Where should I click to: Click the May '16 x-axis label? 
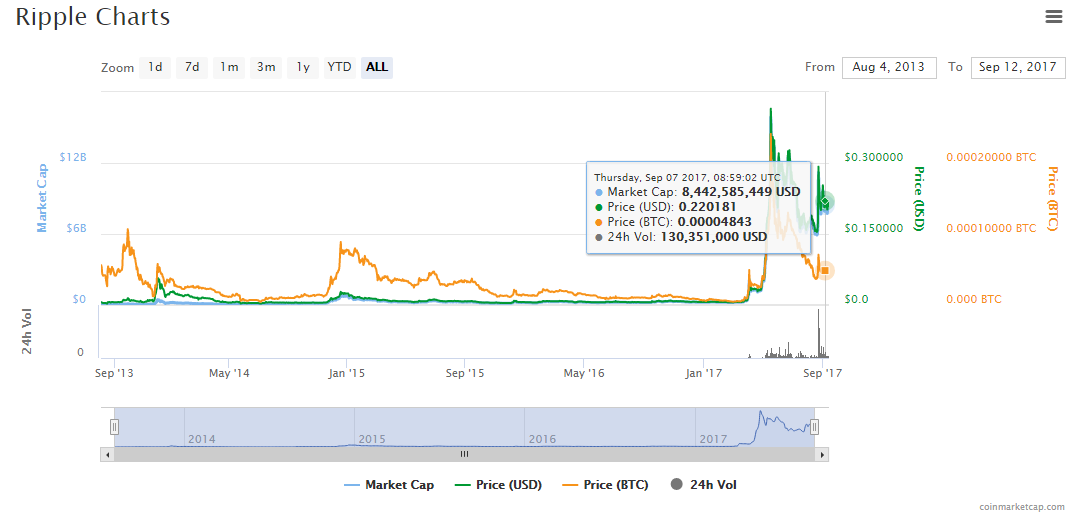click(x=585, y=373)
